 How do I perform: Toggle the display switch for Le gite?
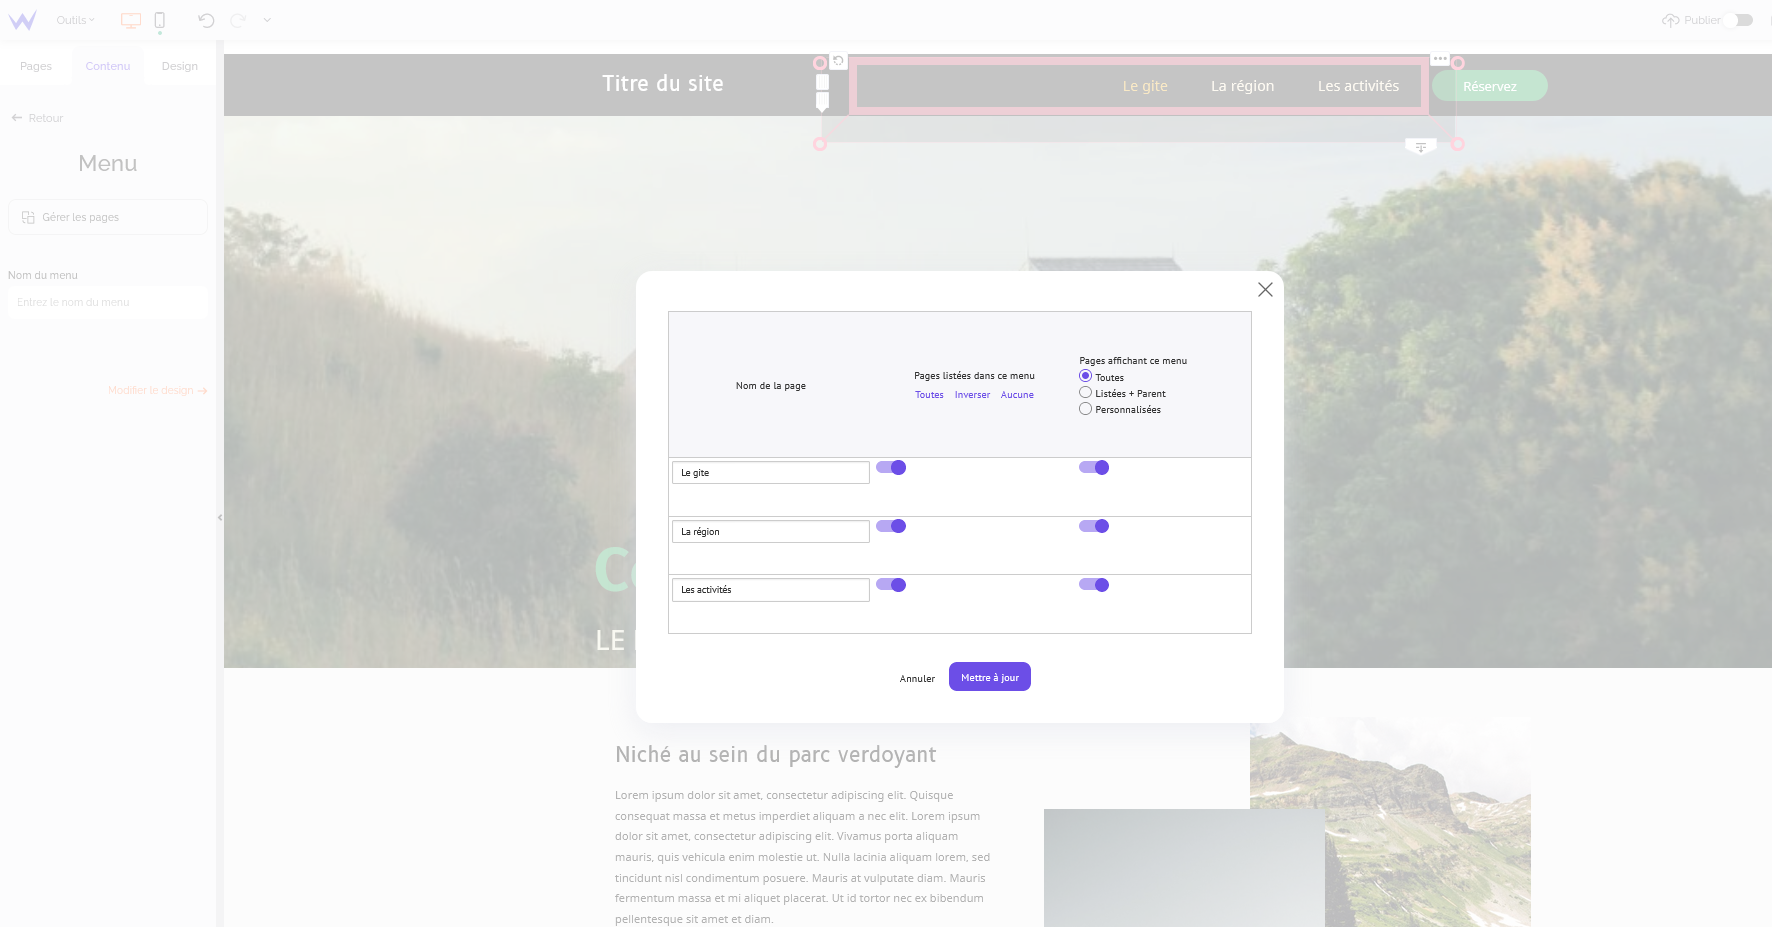1094,467
